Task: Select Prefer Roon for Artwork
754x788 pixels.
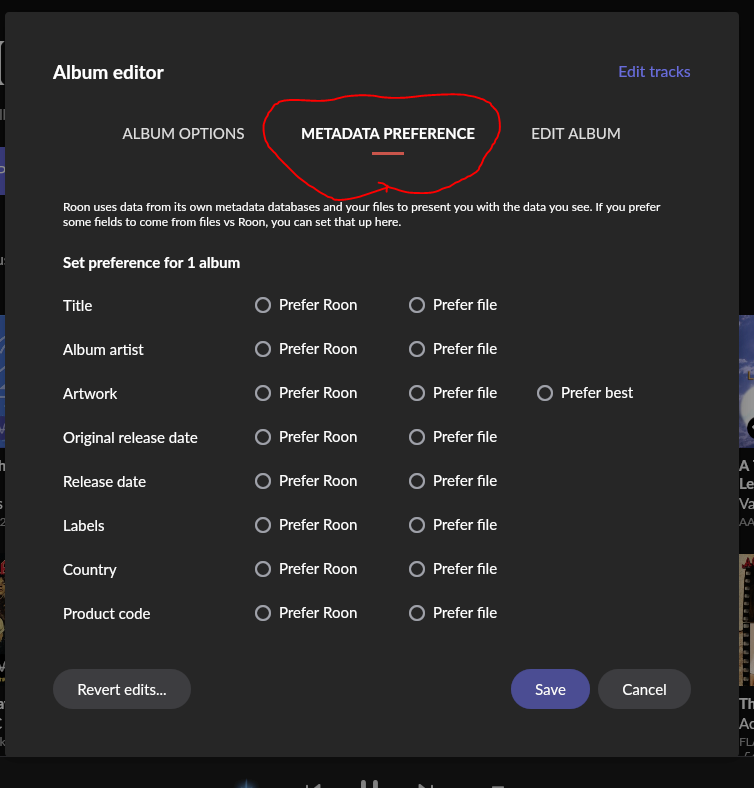Action: pos(263,393)
